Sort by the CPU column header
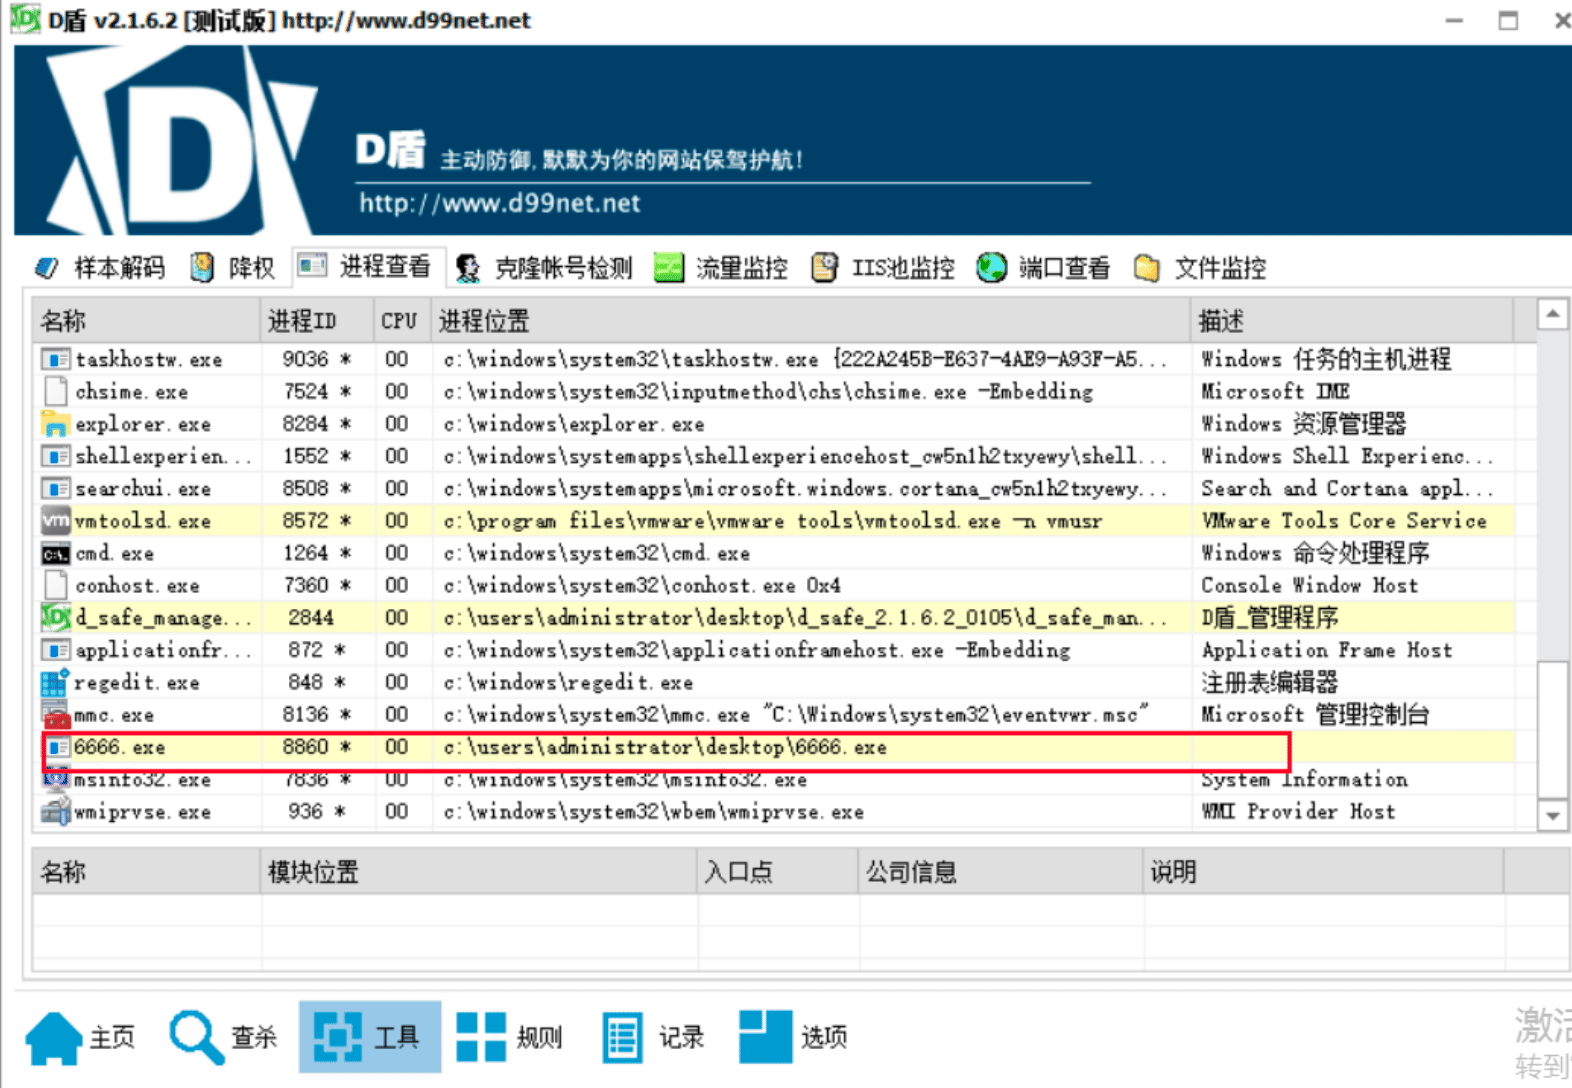 pos(401,320)
